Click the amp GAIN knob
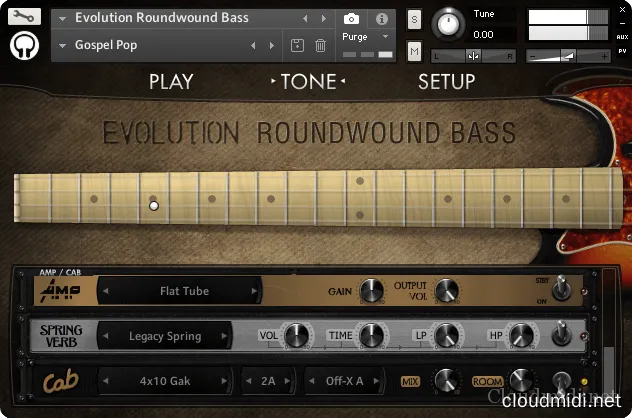Screen dimensions: 632x418 [371, 291]
